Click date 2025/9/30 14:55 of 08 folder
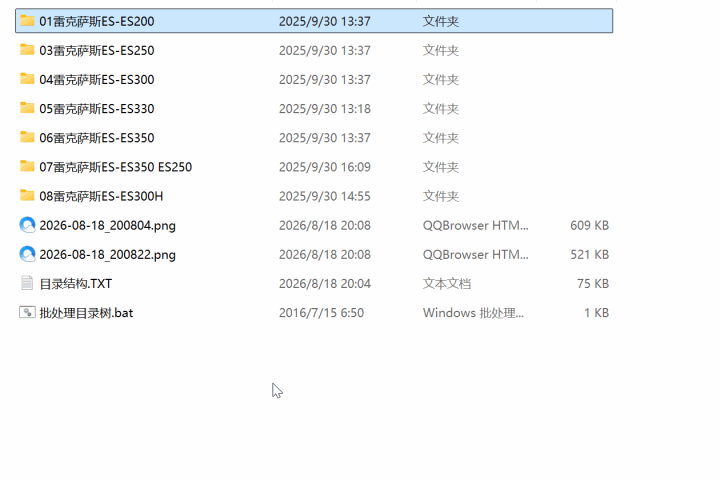 (325, 196)
